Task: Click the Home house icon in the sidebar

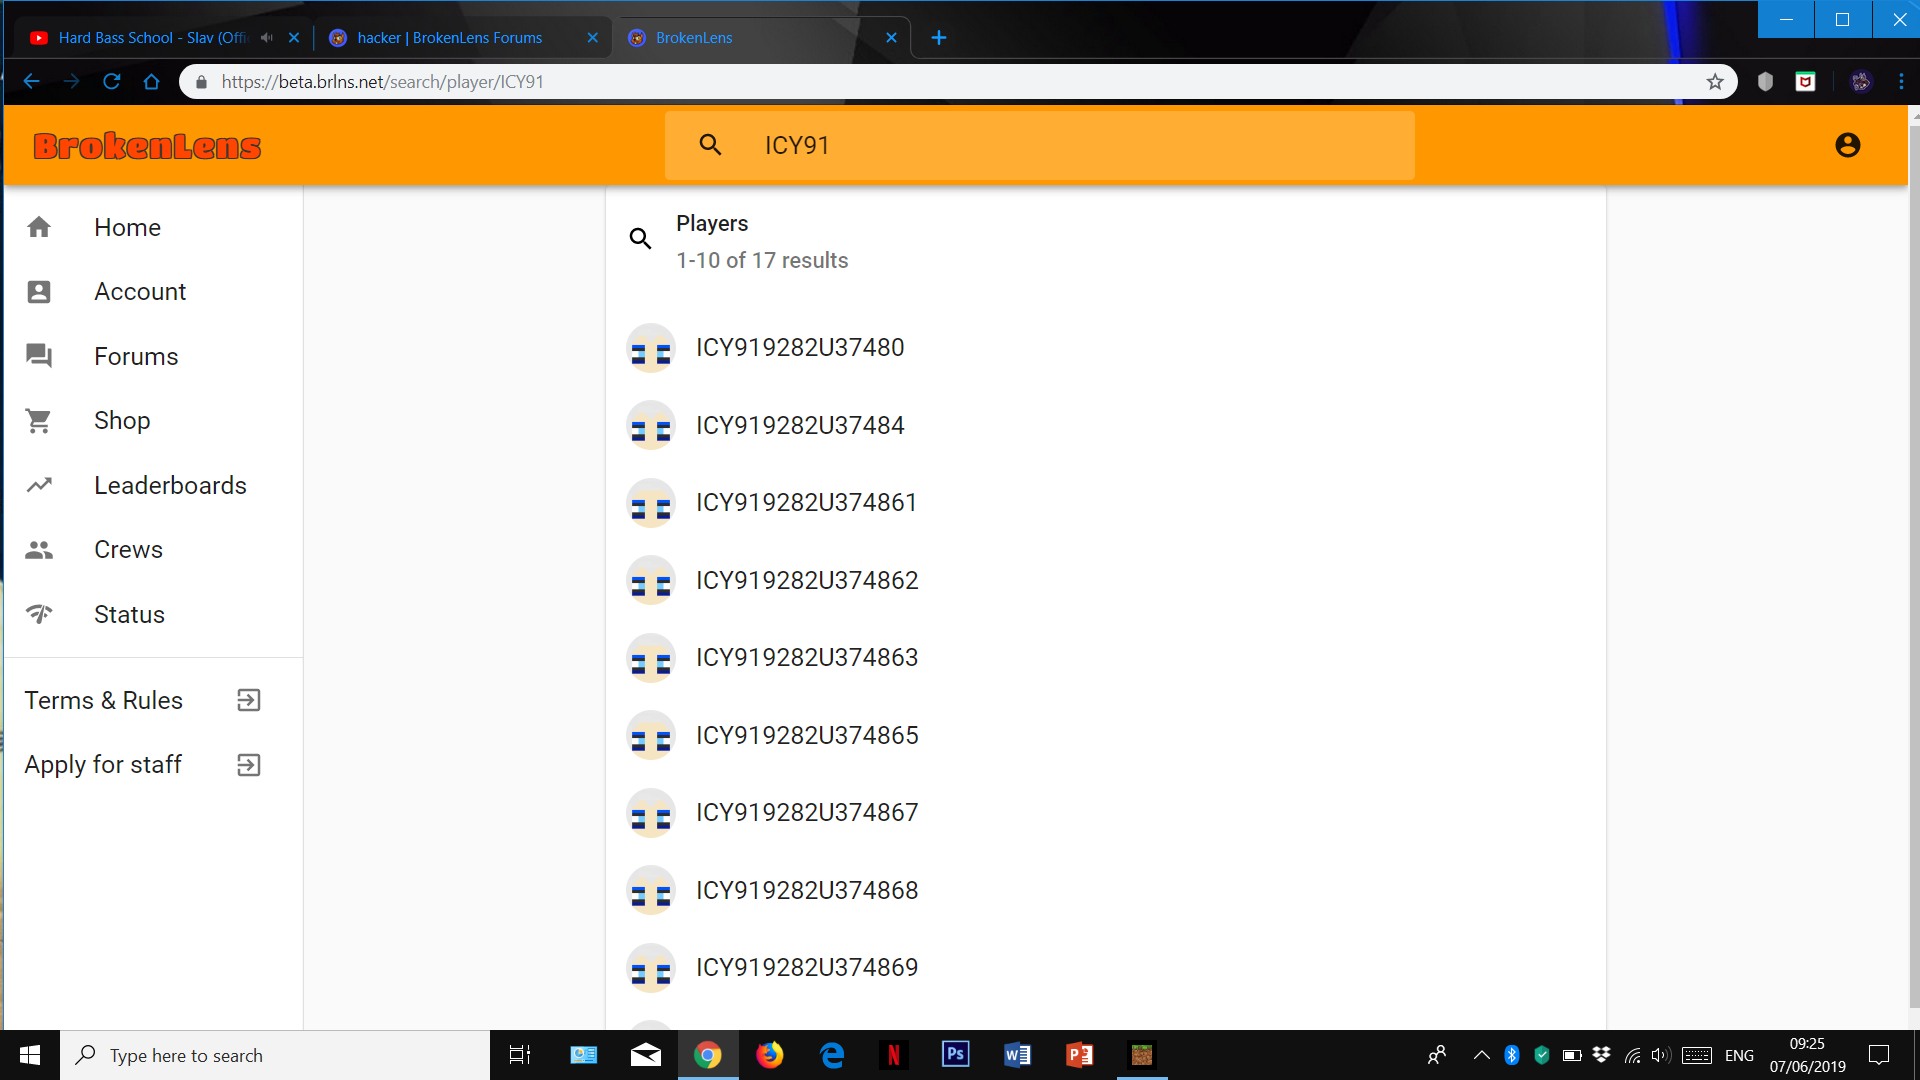Action: point(39,227)
